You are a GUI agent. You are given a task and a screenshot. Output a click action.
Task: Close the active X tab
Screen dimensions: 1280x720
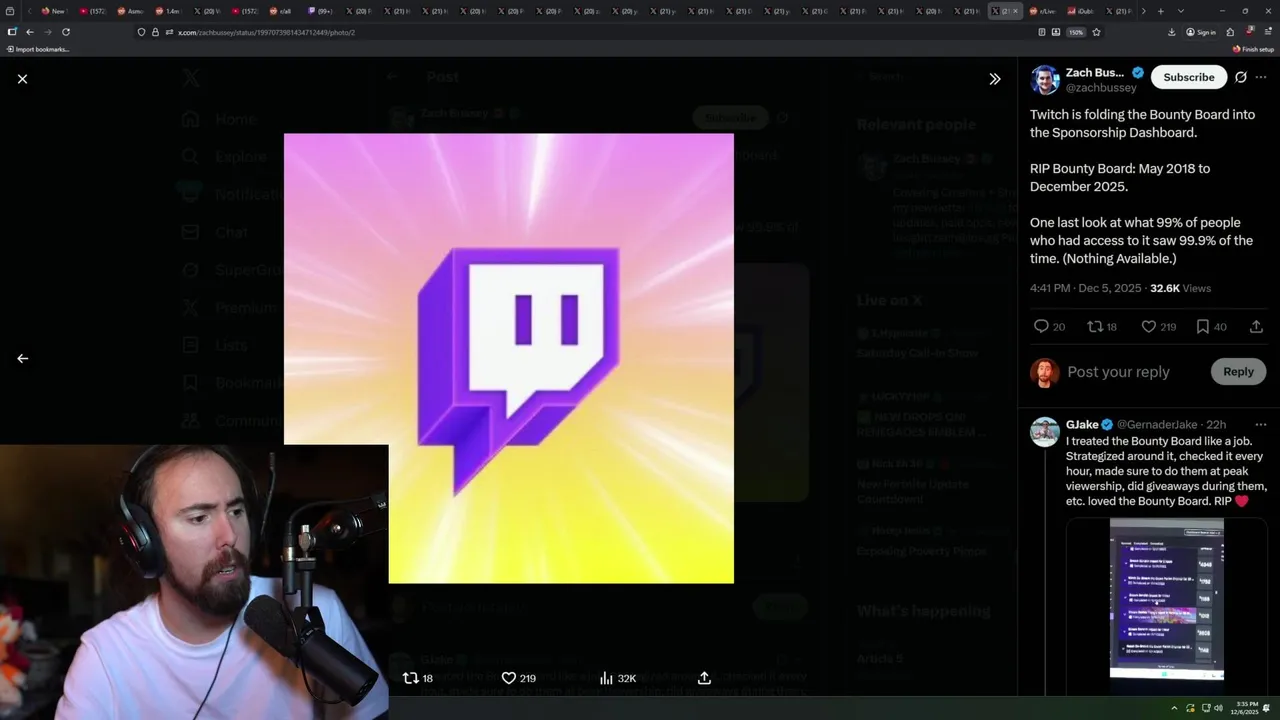[x=1015, y=11]
